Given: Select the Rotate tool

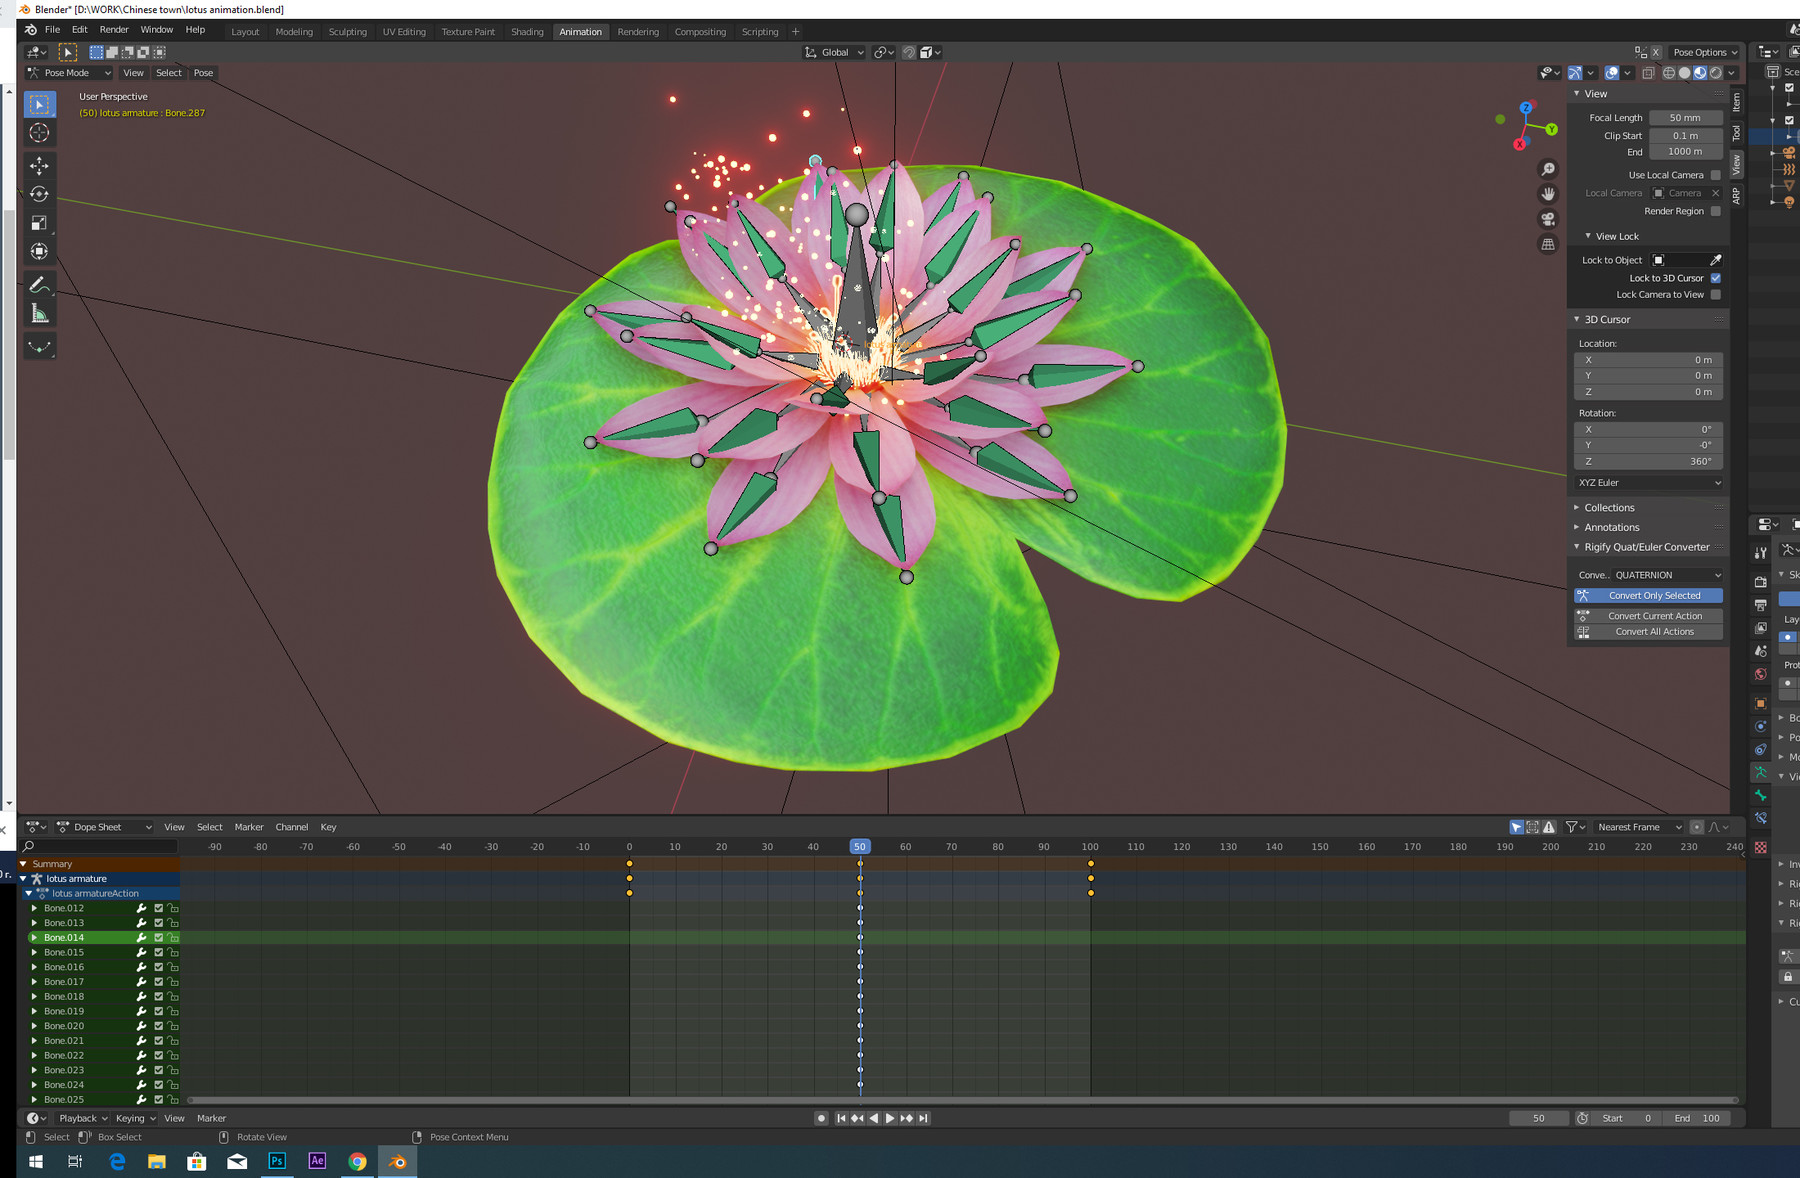Looking at the screenshot, I should (40, 194).
